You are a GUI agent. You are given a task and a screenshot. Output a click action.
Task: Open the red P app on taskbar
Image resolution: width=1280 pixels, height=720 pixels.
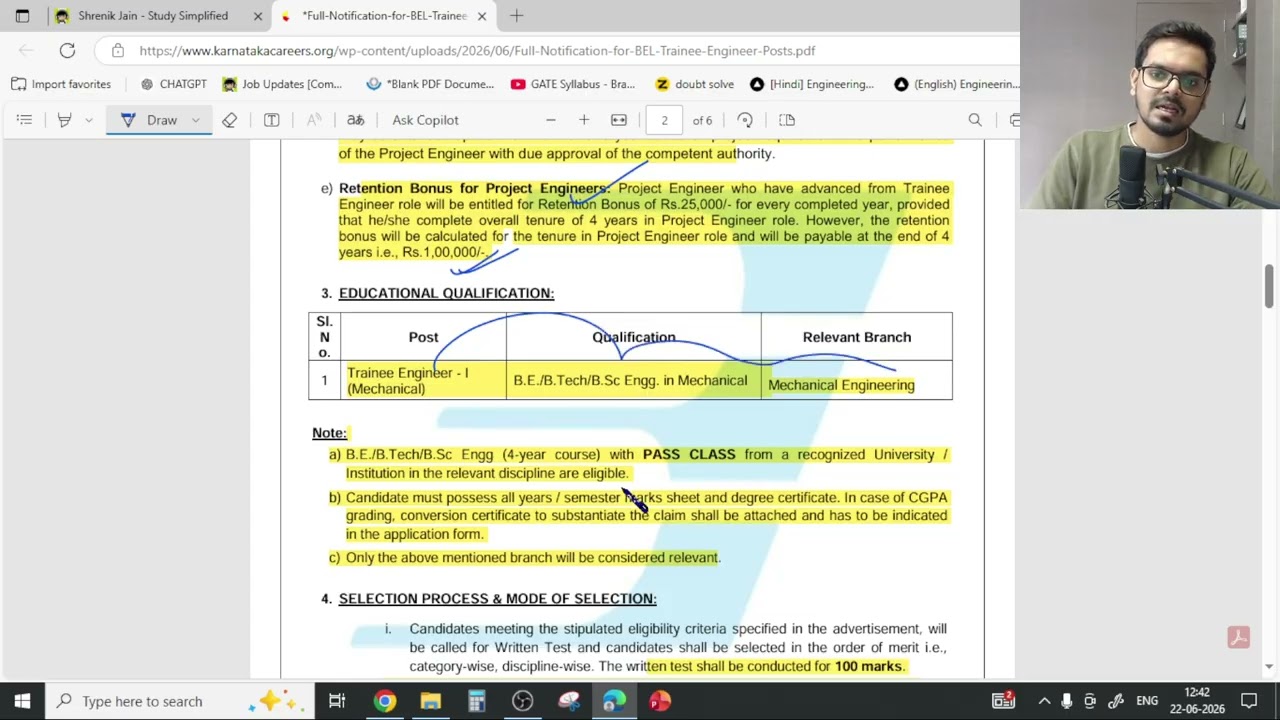click(660, 701)
